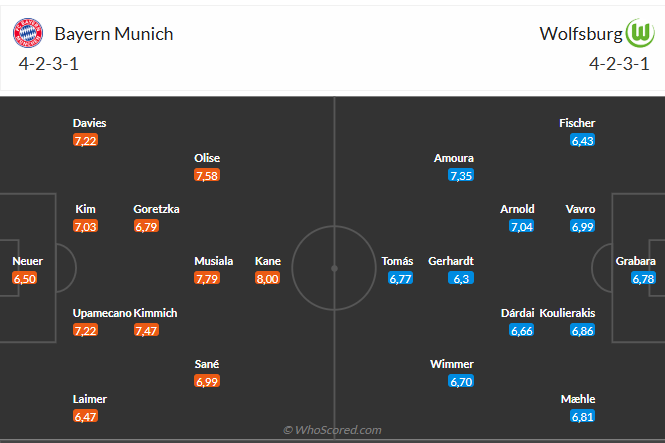Image resolution: width=665 pixels, height=443 pixels.
Task: Click Kane's 8,00 rating badge
Action: click(x=267, y=279)
